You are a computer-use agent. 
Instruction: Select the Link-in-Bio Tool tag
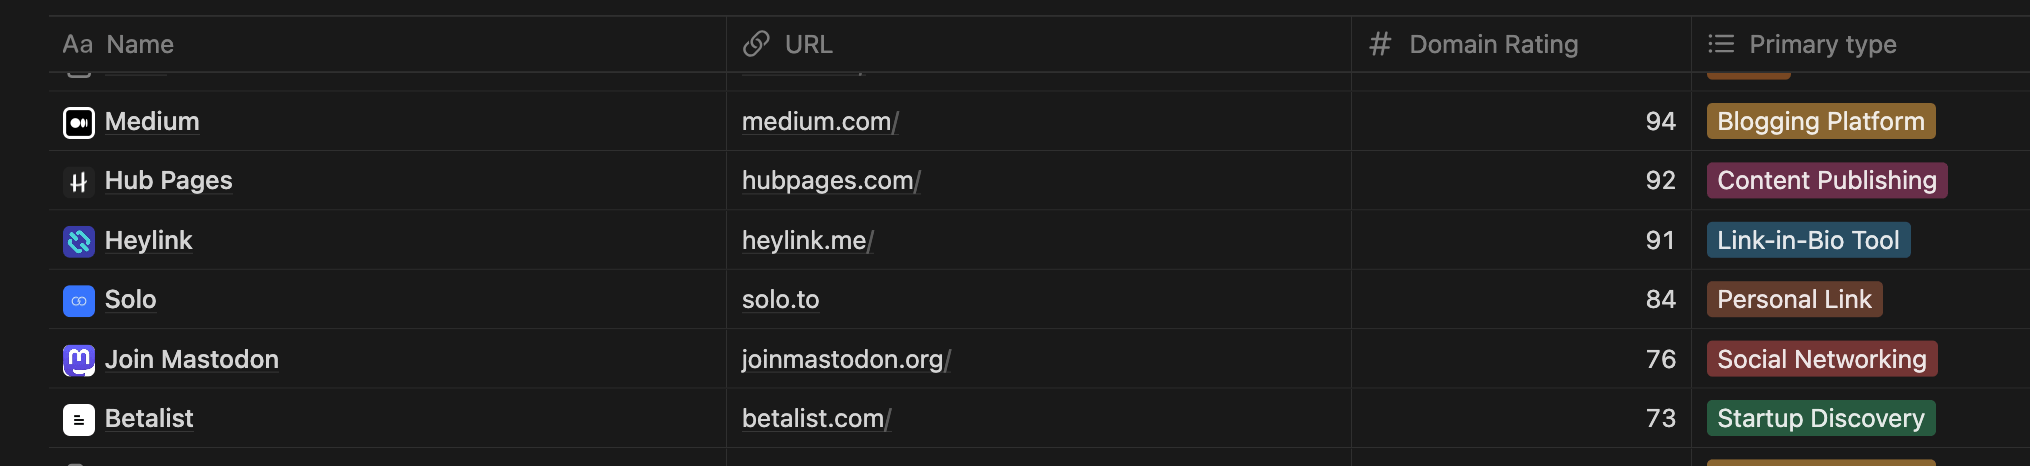tap(1808, 241)
